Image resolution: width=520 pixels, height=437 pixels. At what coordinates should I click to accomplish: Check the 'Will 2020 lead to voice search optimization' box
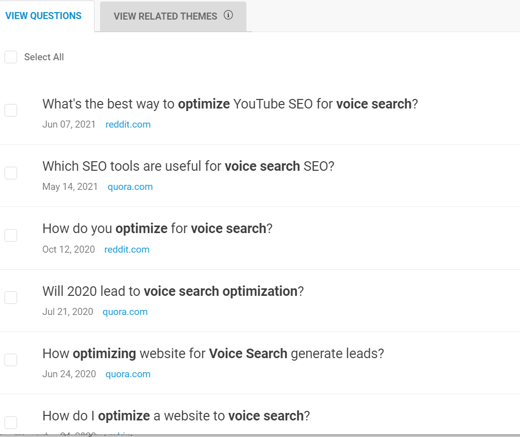[x=11, y=298]
